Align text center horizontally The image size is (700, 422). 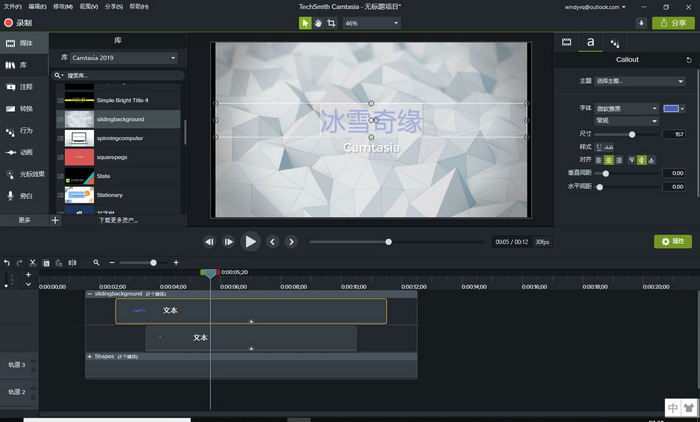pyautogui.click(x=609, y=160)
